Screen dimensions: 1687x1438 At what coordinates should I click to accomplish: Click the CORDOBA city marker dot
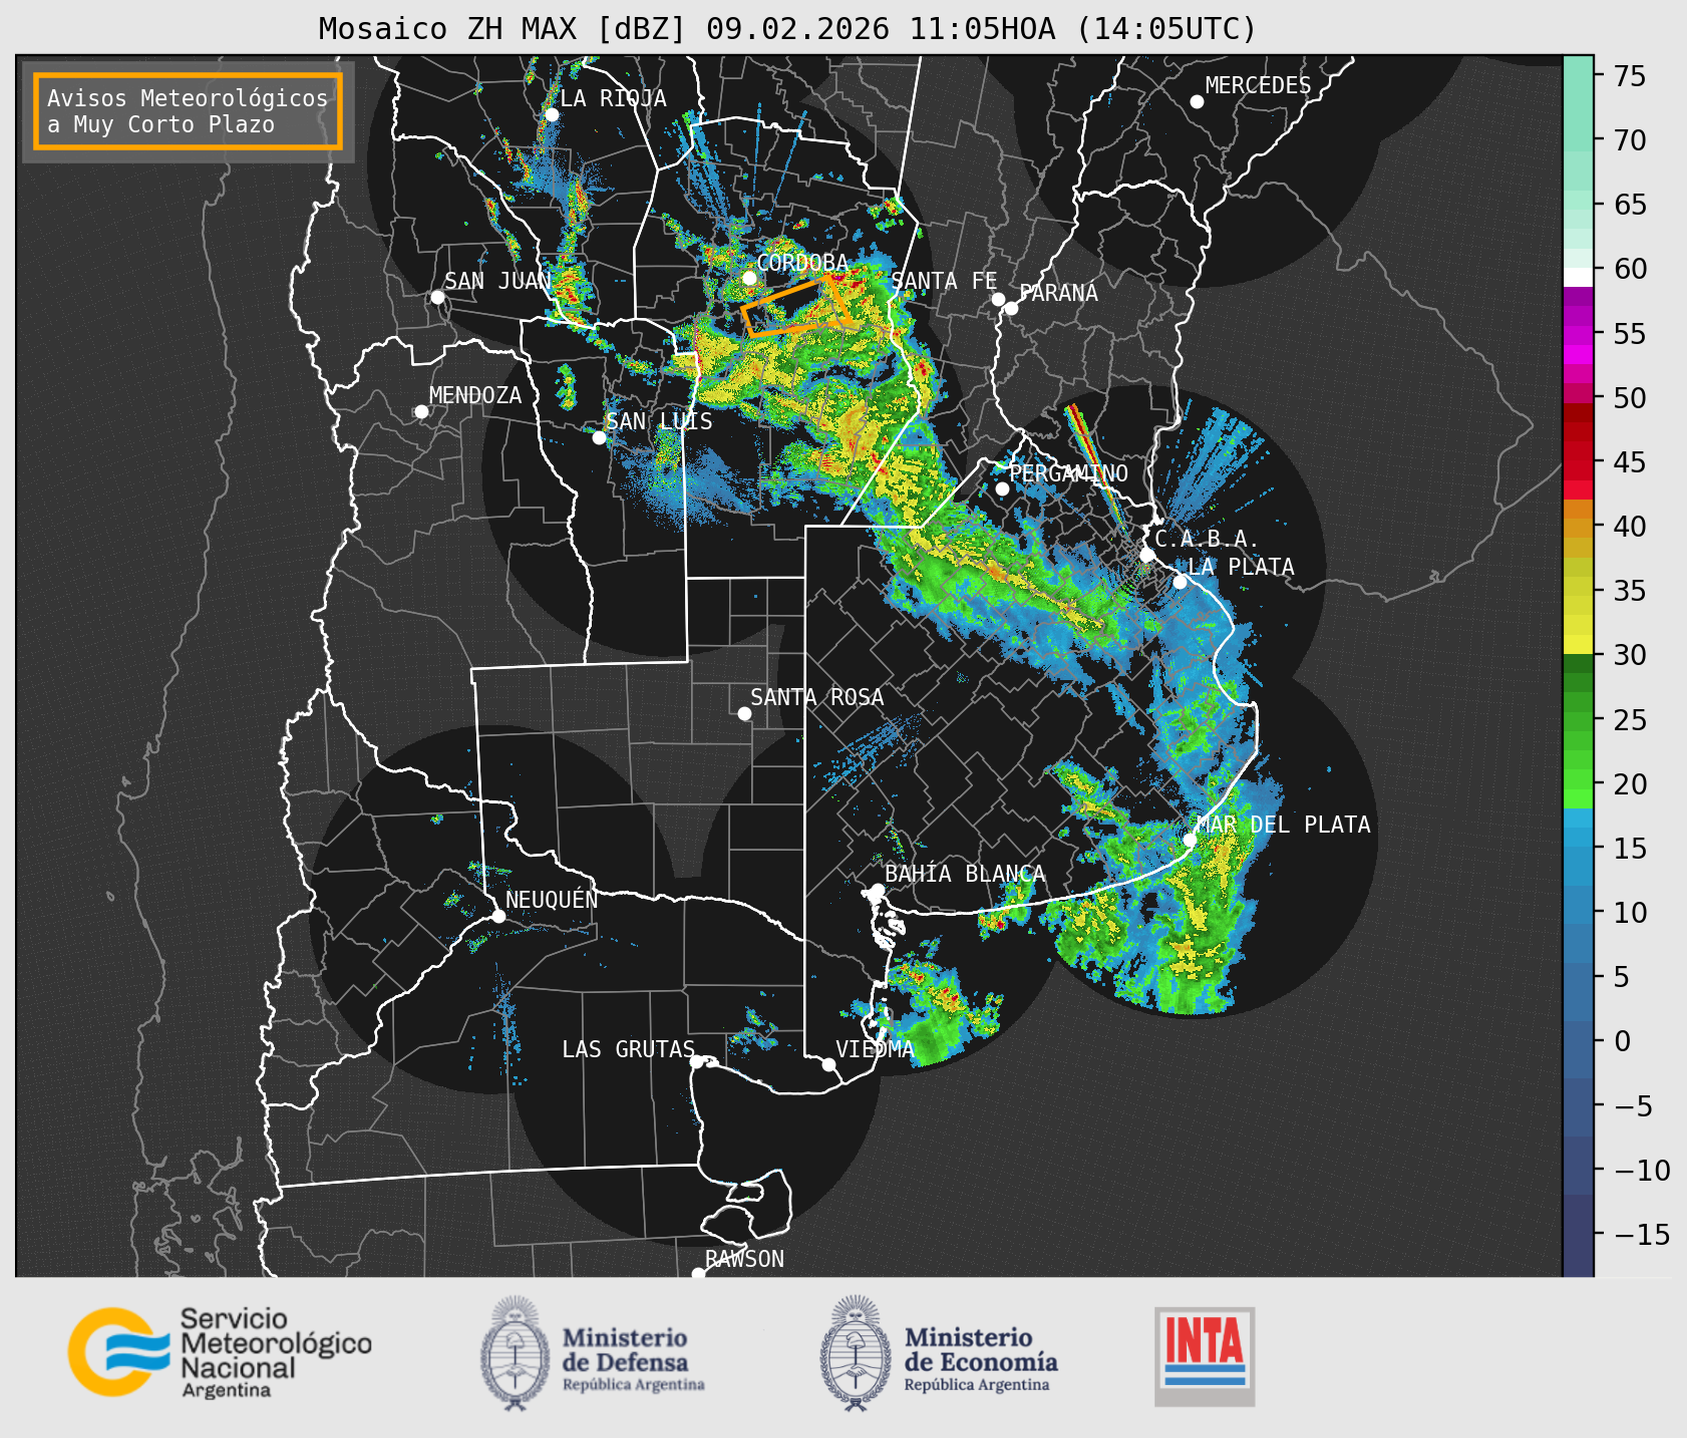click(x=749, y=278)
